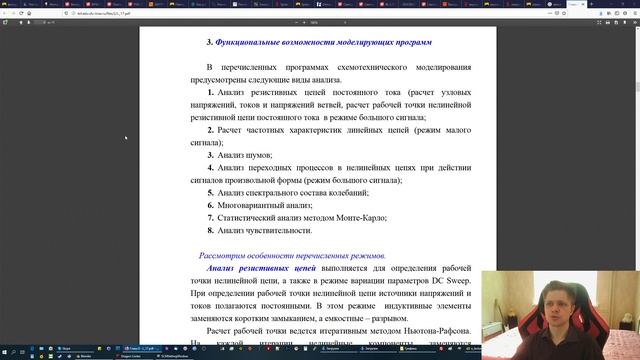Image resolution: width=640 pixels, height=360 pixels.
Task: Click the vertical scrollbar thumb
Action: [x=637, y=87]
